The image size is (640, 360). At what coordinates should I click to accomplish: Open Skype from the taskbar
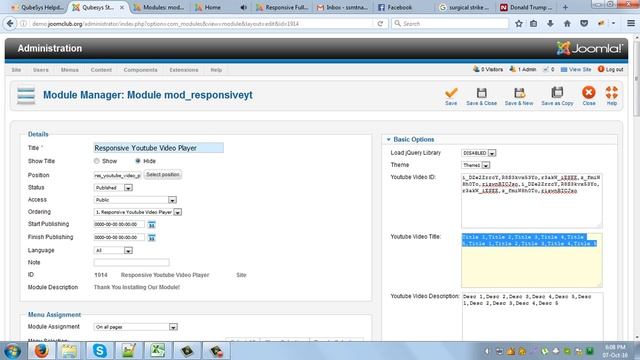(99, 351)
